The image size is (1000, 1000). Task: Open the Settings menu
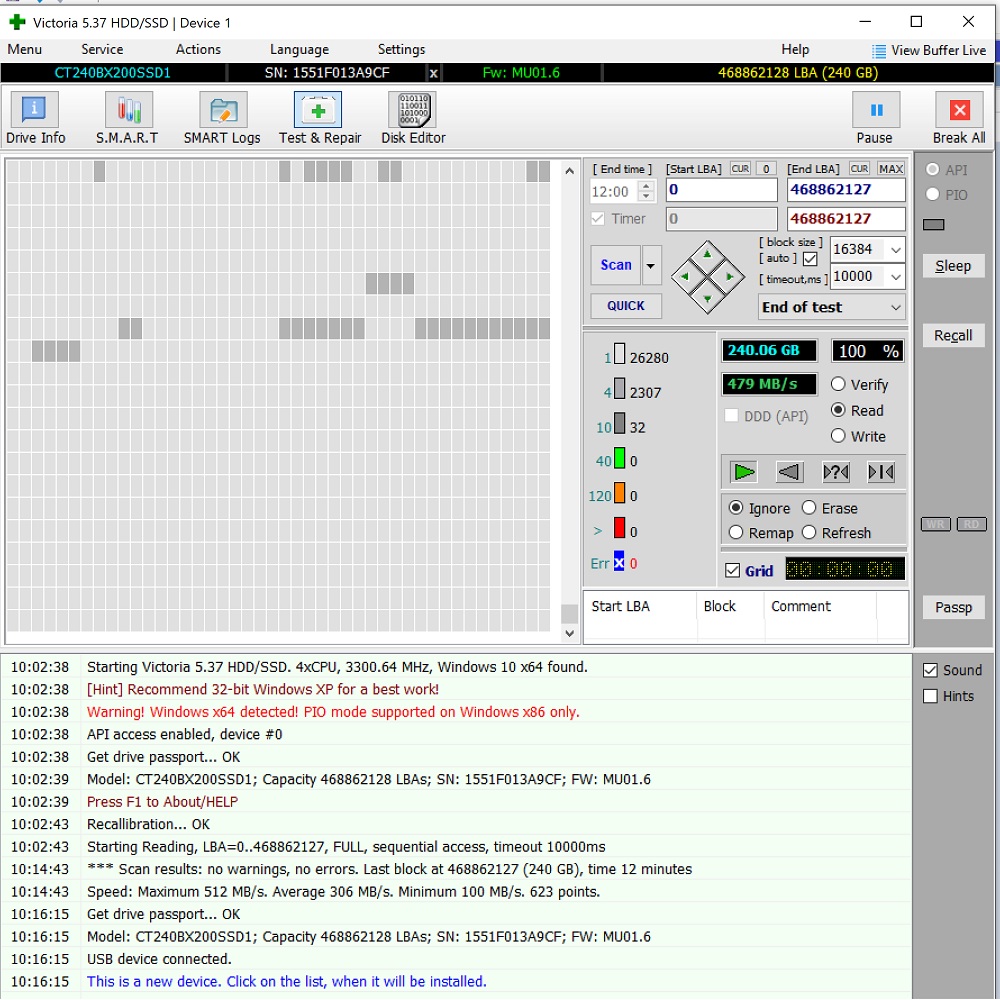[401, 50]
